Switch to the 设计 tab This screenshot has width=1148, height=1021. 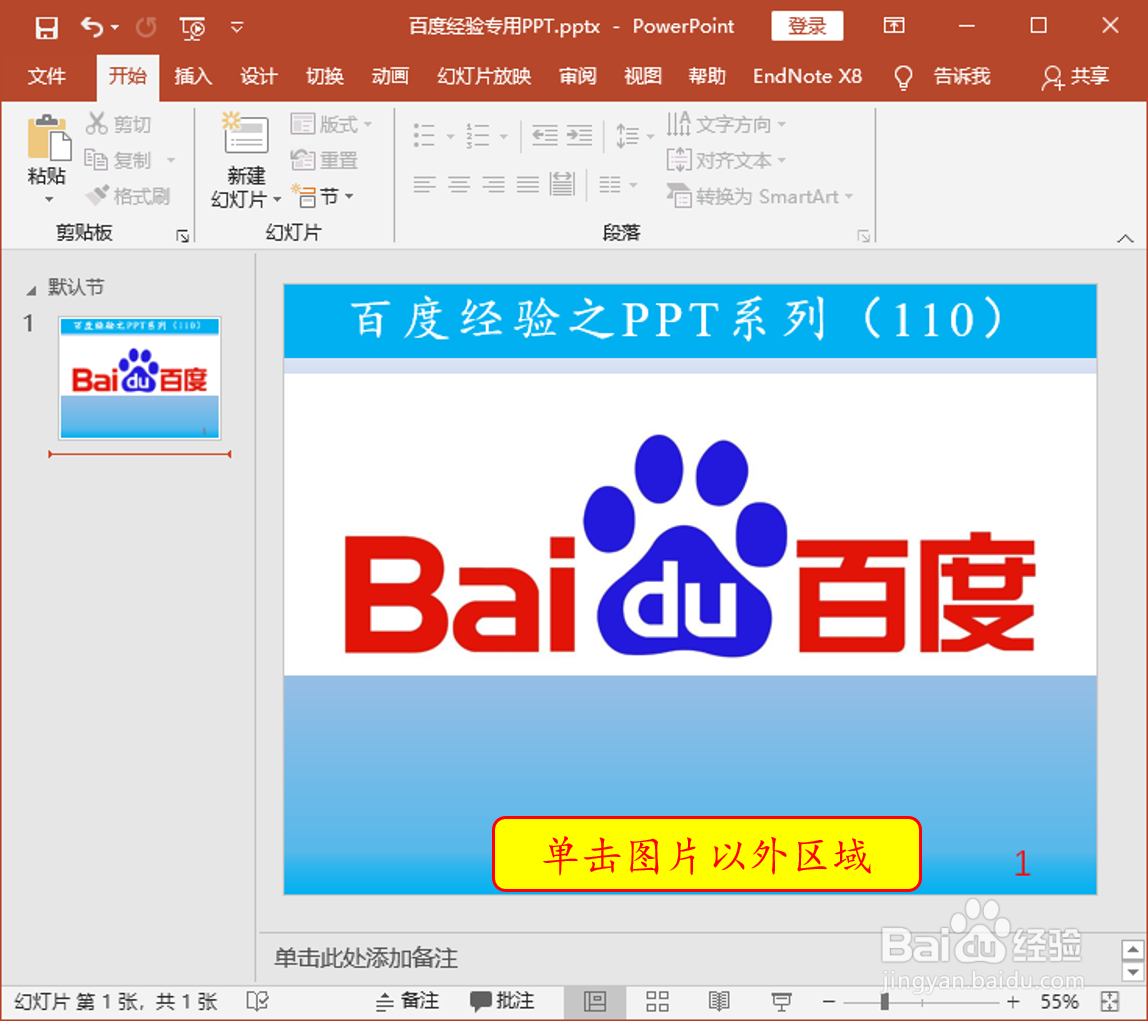(258, 76)
